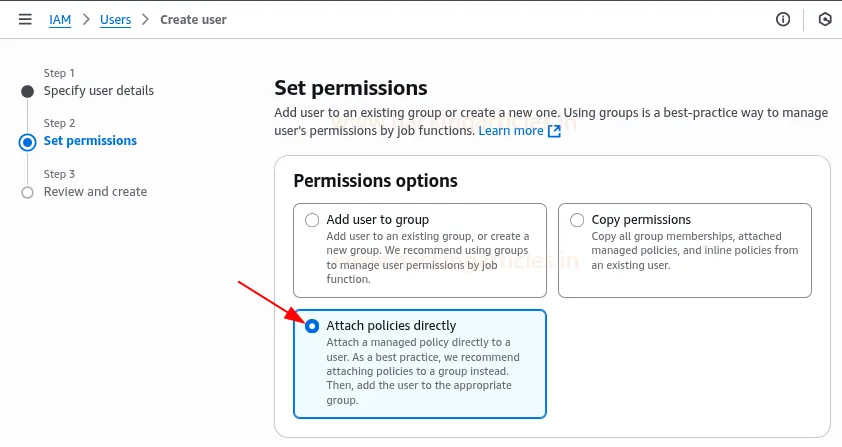This screenshot has width=842, height=447.
Task: Click the external link icon beside Learn more
Action: (555, 131)
